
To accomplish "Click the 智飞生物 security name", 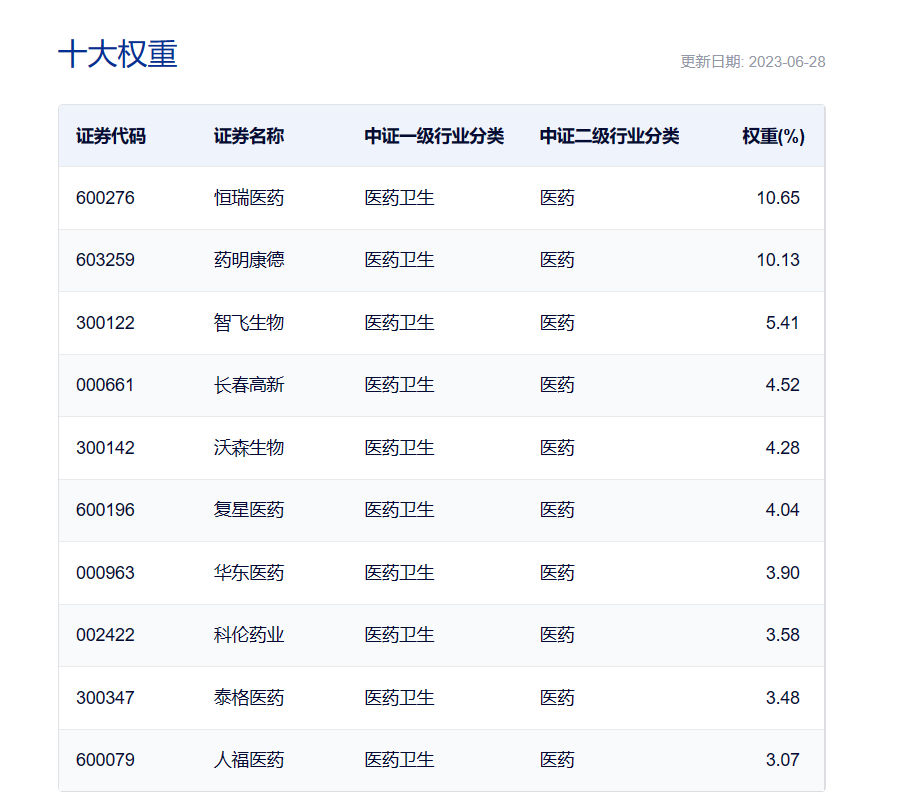I will pyautogui.click(x=249, y=323).
